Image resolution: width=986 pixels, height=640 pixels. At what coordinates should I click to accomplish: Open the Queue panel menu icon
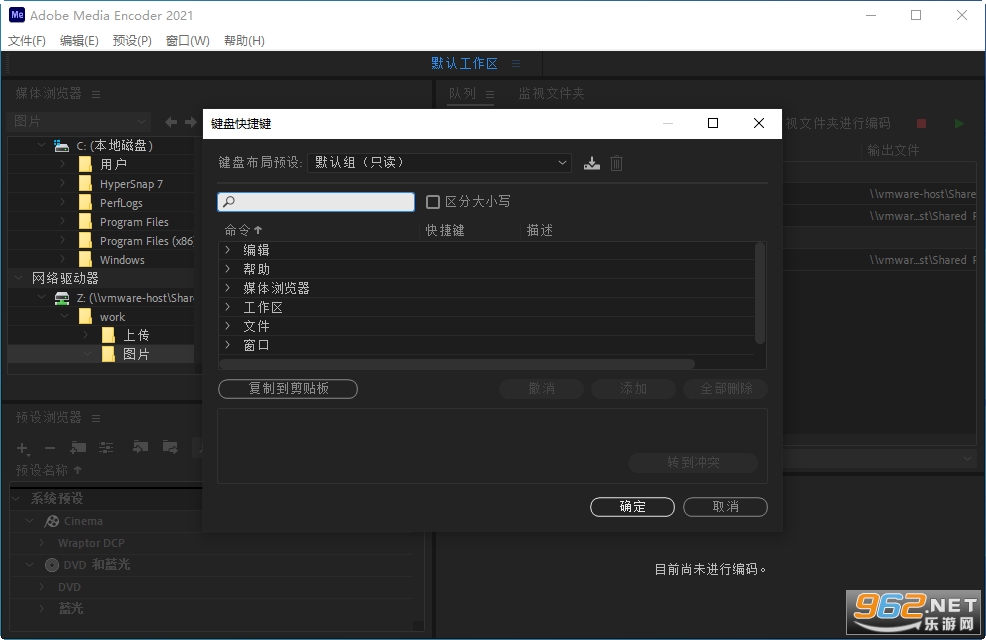490,94
